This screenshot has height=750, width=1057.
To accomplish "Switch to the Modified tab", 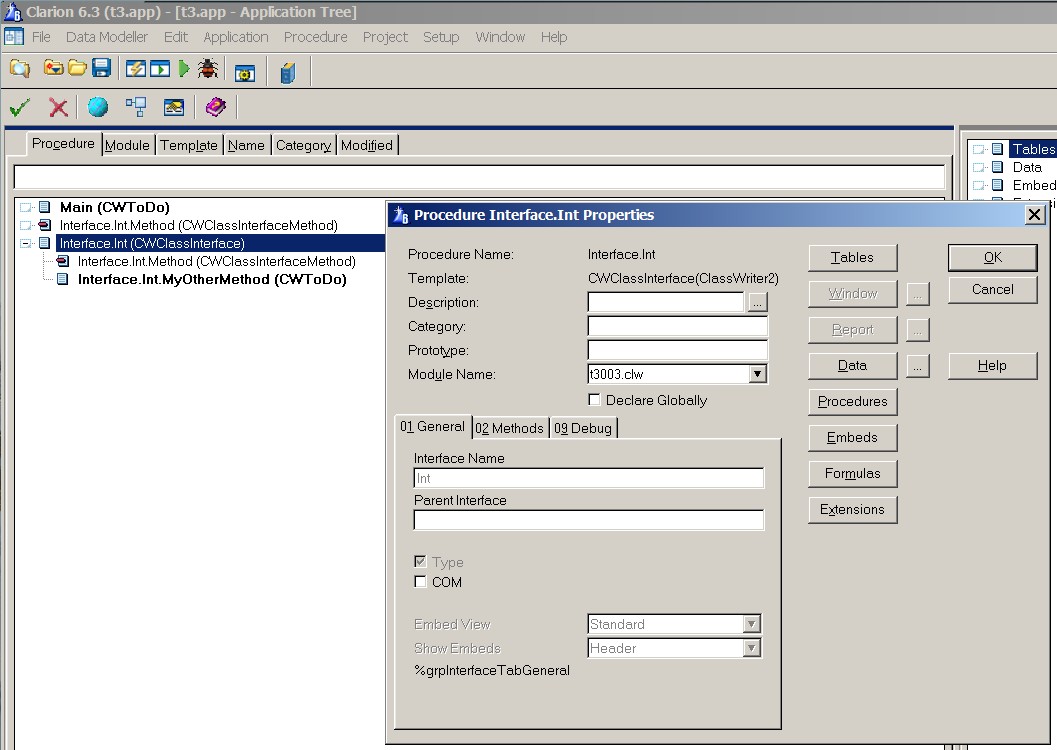I will 367,146.
